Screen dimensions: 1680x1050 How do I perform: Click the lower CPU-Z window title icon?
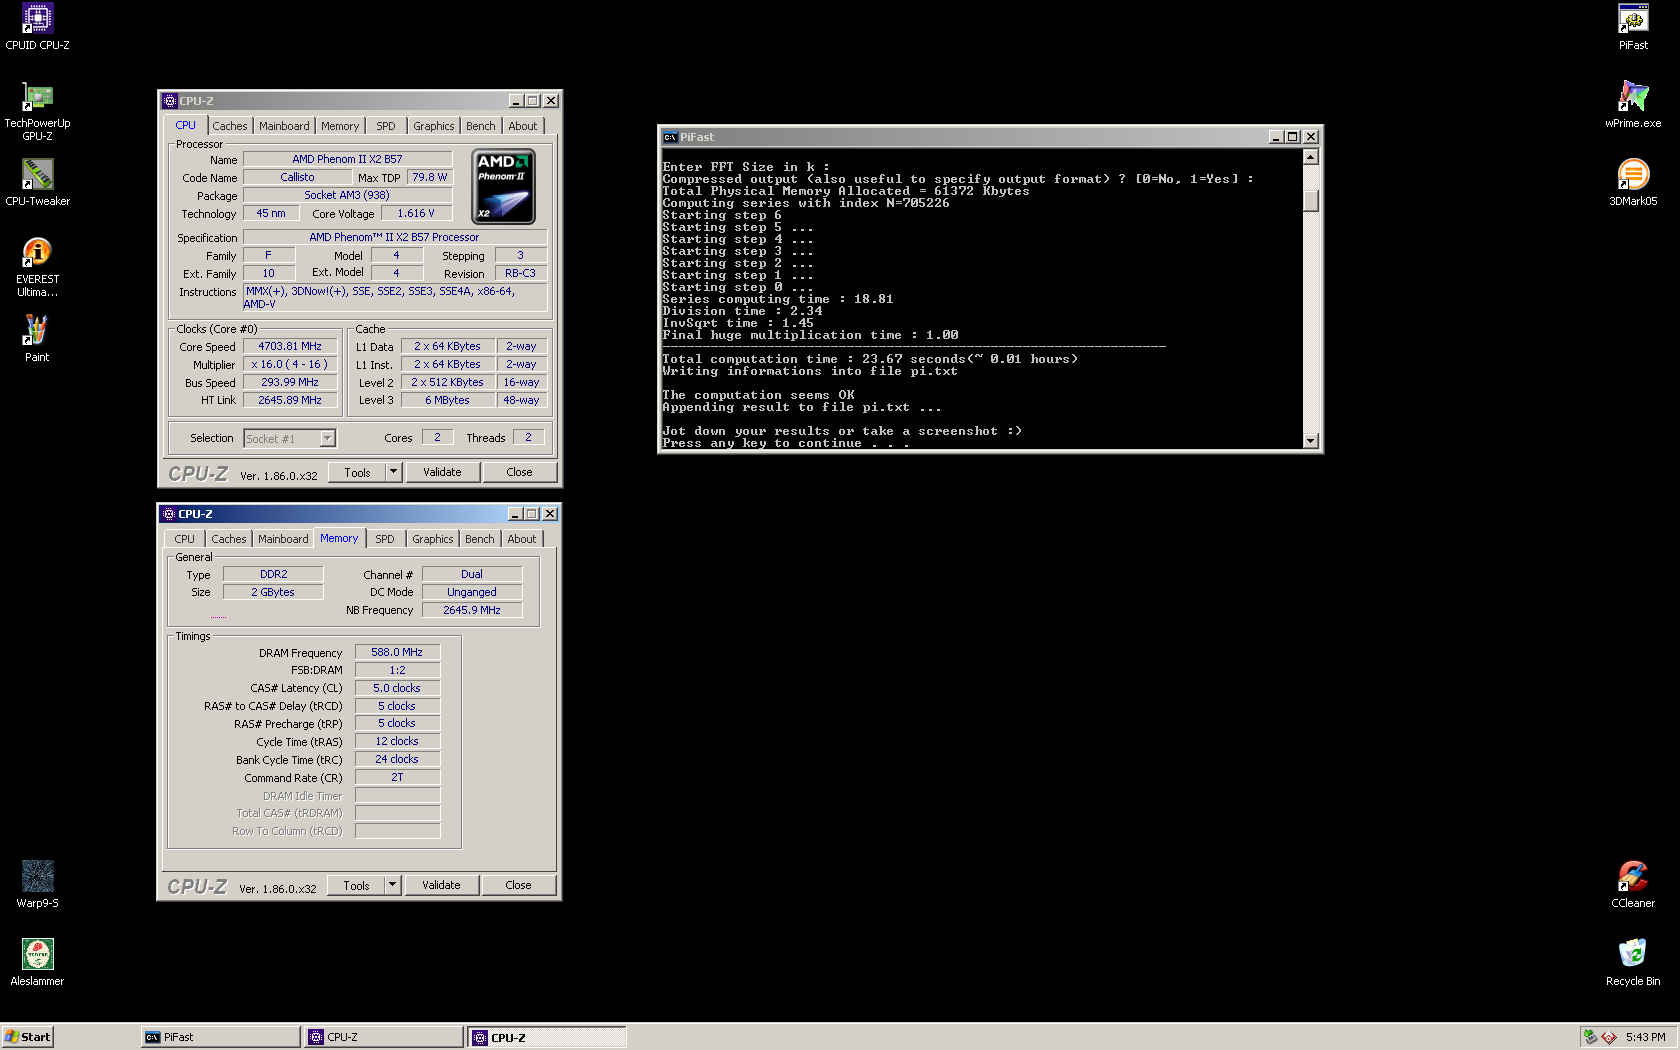(169, 514)
